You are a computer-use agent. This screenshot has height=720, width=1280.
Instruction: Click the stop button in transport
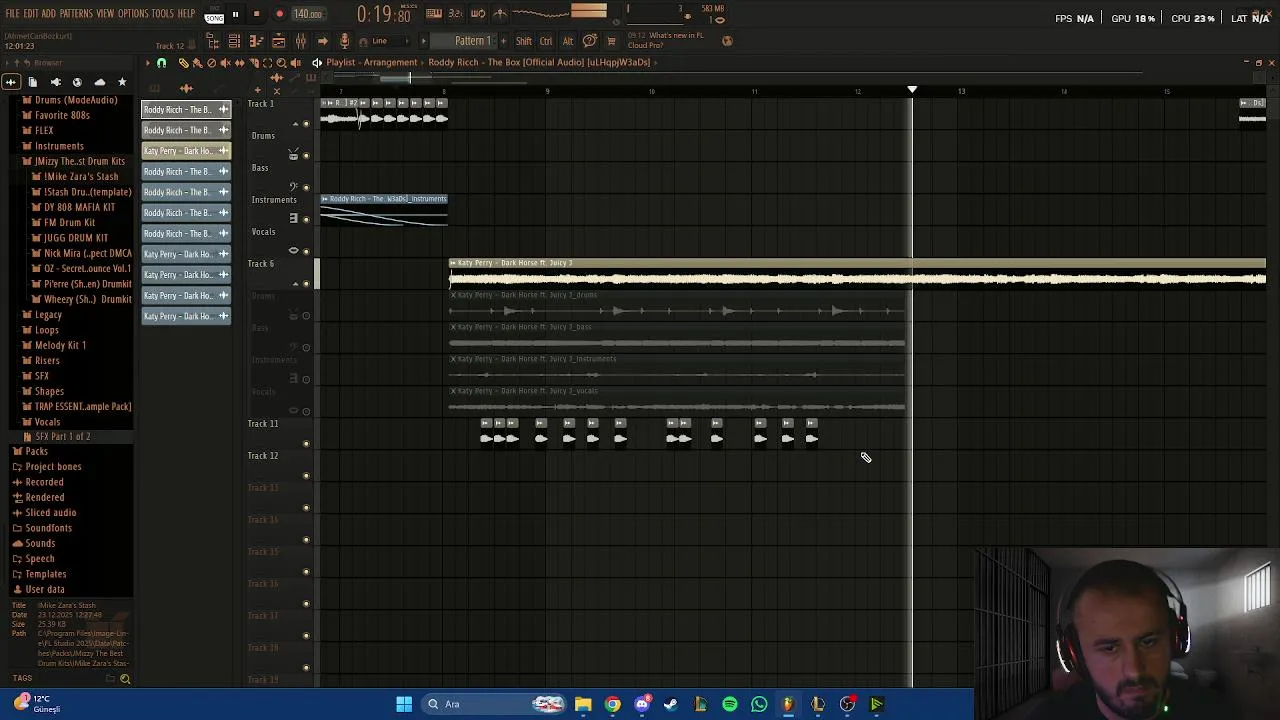[257, 15]
